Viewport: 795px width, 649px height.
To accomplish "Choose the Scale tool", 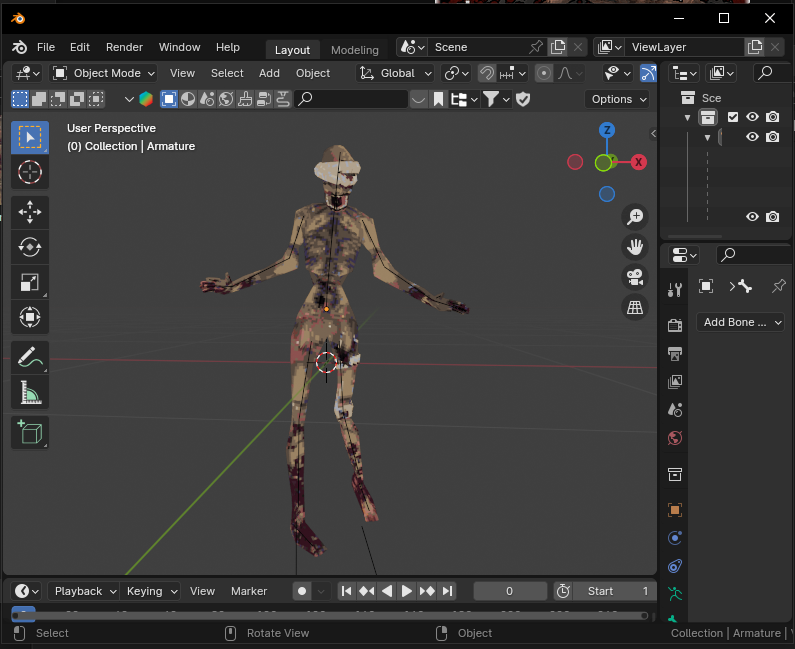I will pos(30,283).
